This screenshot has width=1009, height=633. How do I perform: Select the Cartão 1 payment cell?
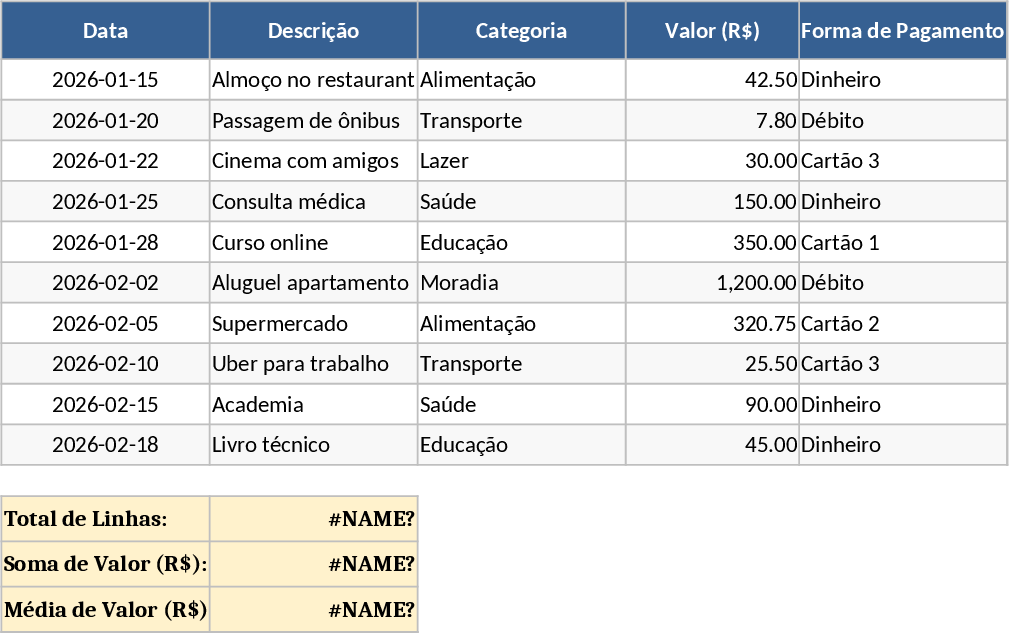coord(902,243)
